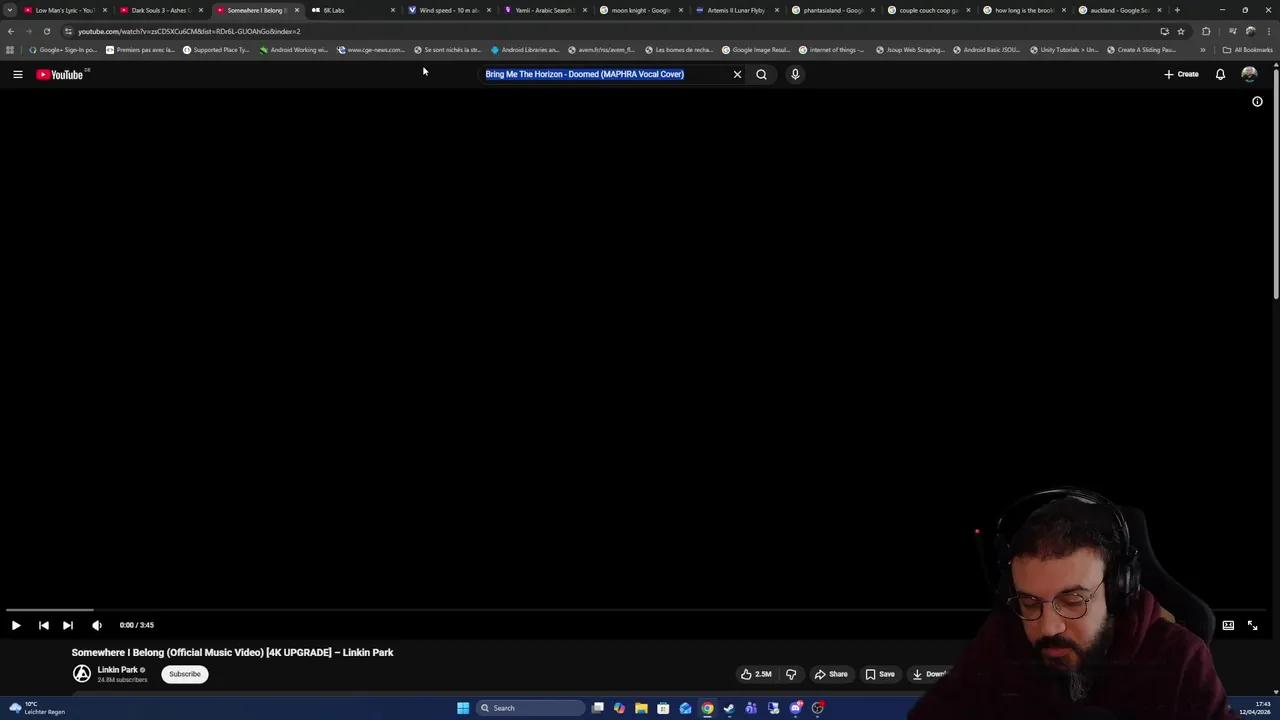
Task: Show video info card icon
Action: click(1257, 101)
